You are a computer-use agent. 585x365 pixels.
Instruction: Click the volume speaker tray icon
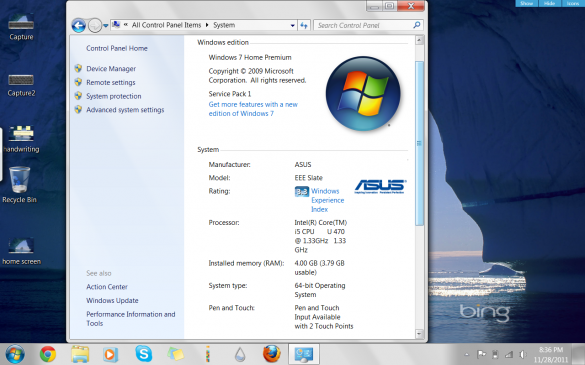click(523, 354)
